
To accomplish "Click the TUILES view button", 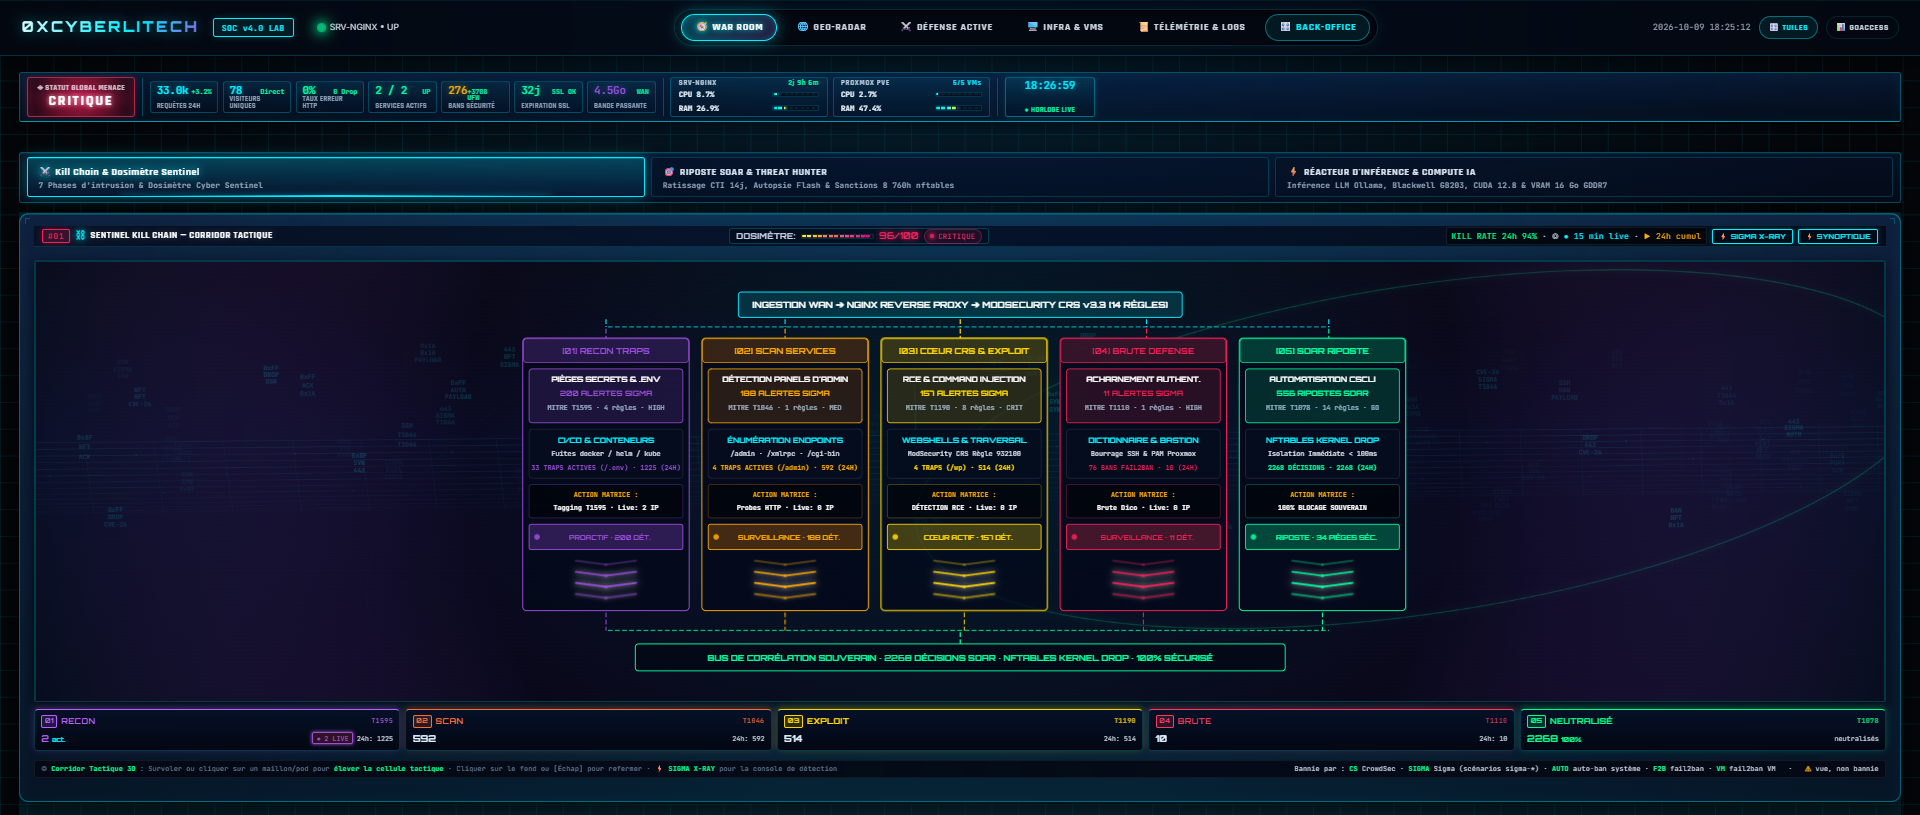I will pos(1788,27).
